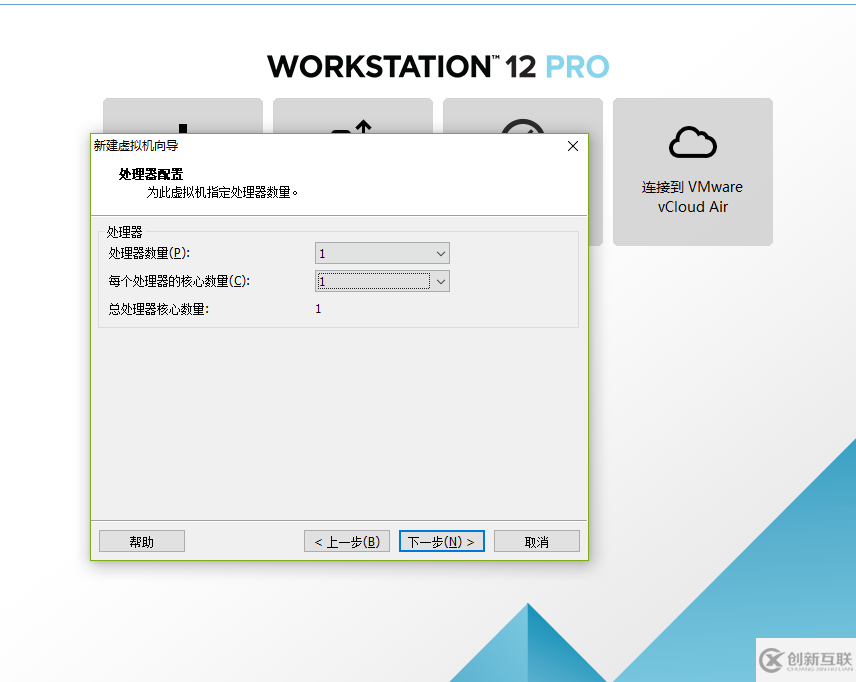
Task: Proceed with 下一步(N) > button
Action: (442, 541)
